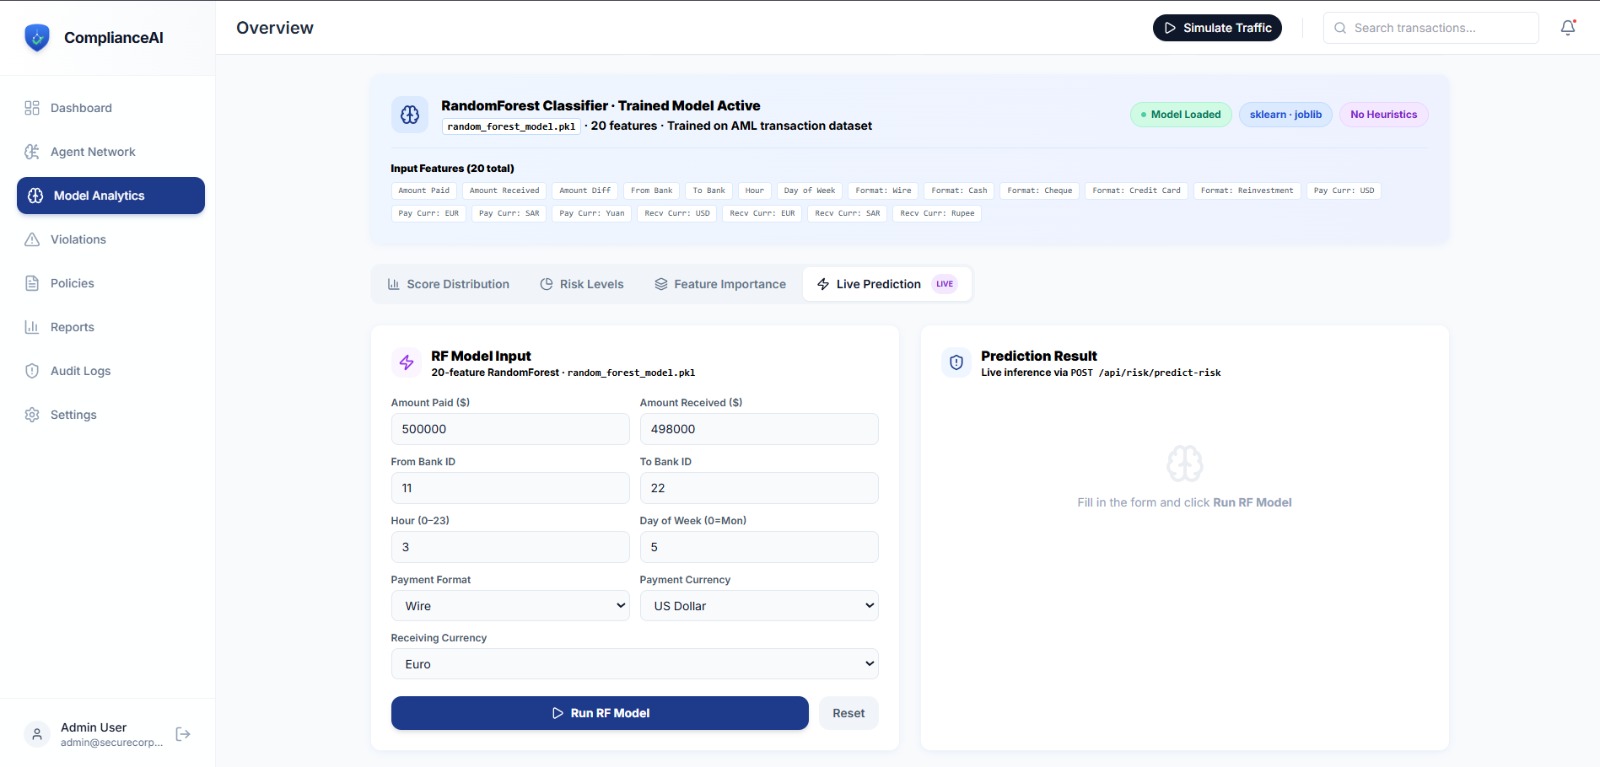Click the Format: Cheque chip

tap(1040, 190)
